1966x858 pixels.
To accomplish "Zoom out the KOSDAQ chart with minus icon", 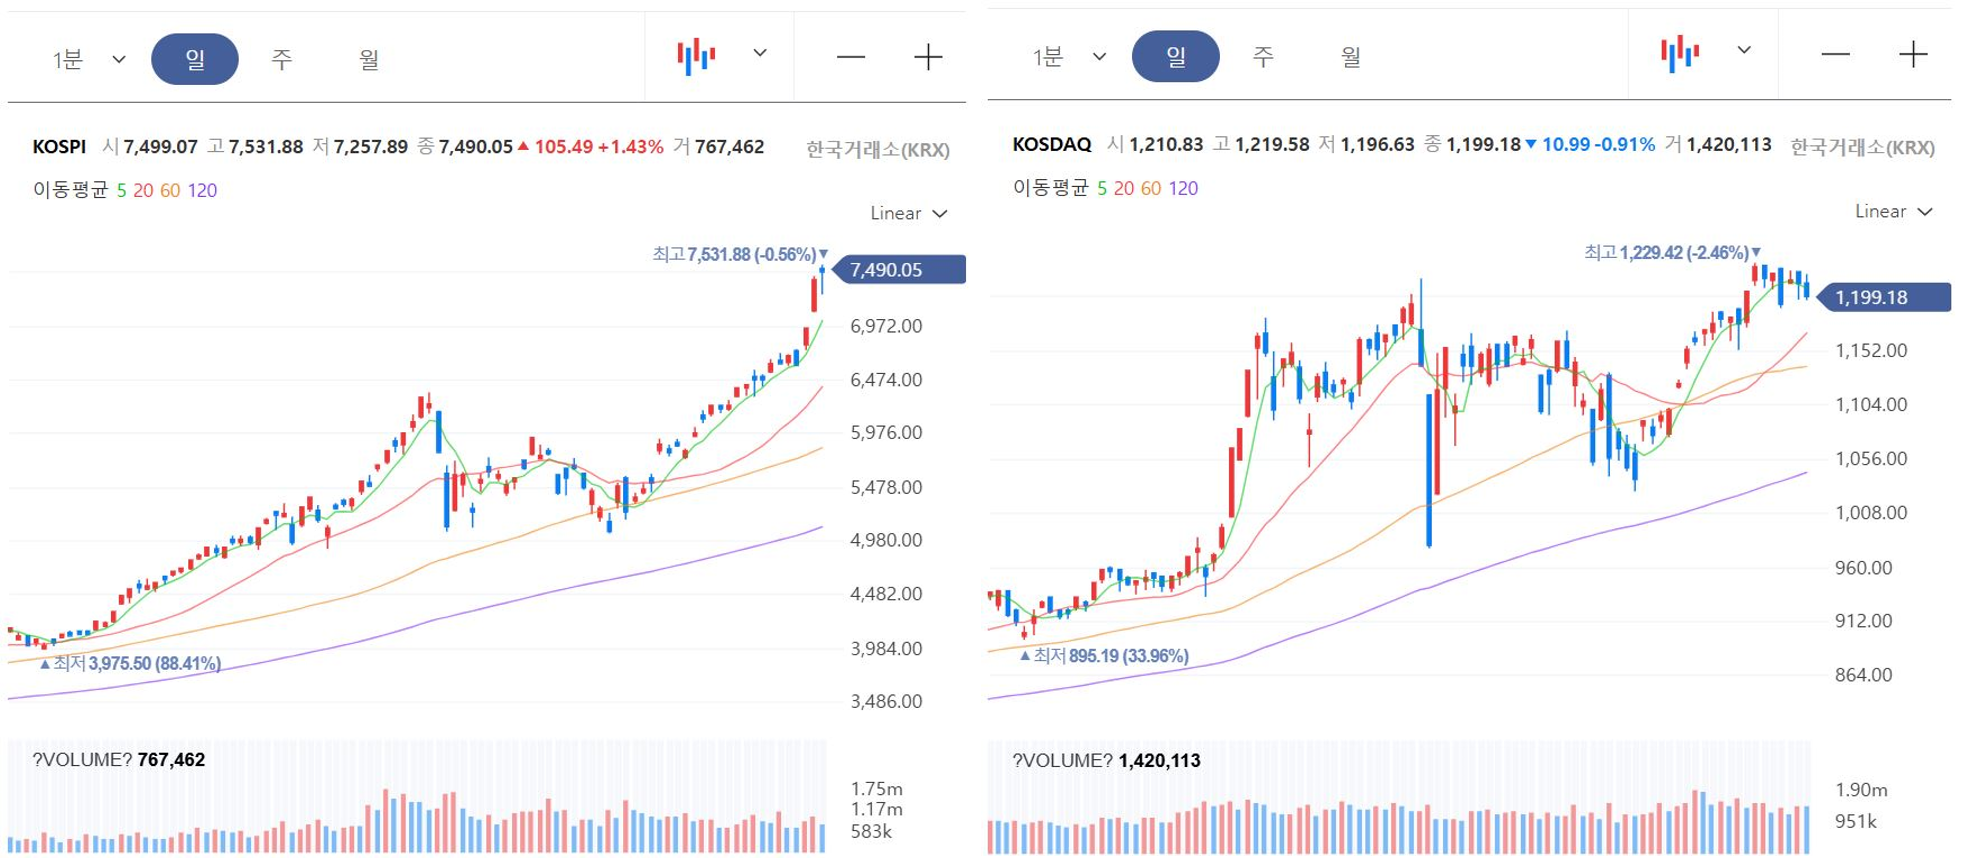I will point(1836,55).
